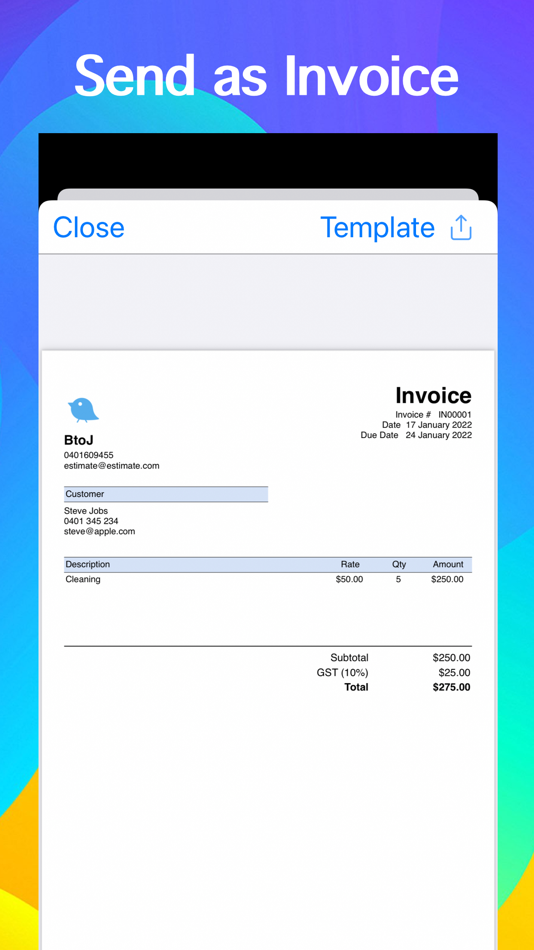
Task: Select the Invoice heading text
Action: coord(433,396)
